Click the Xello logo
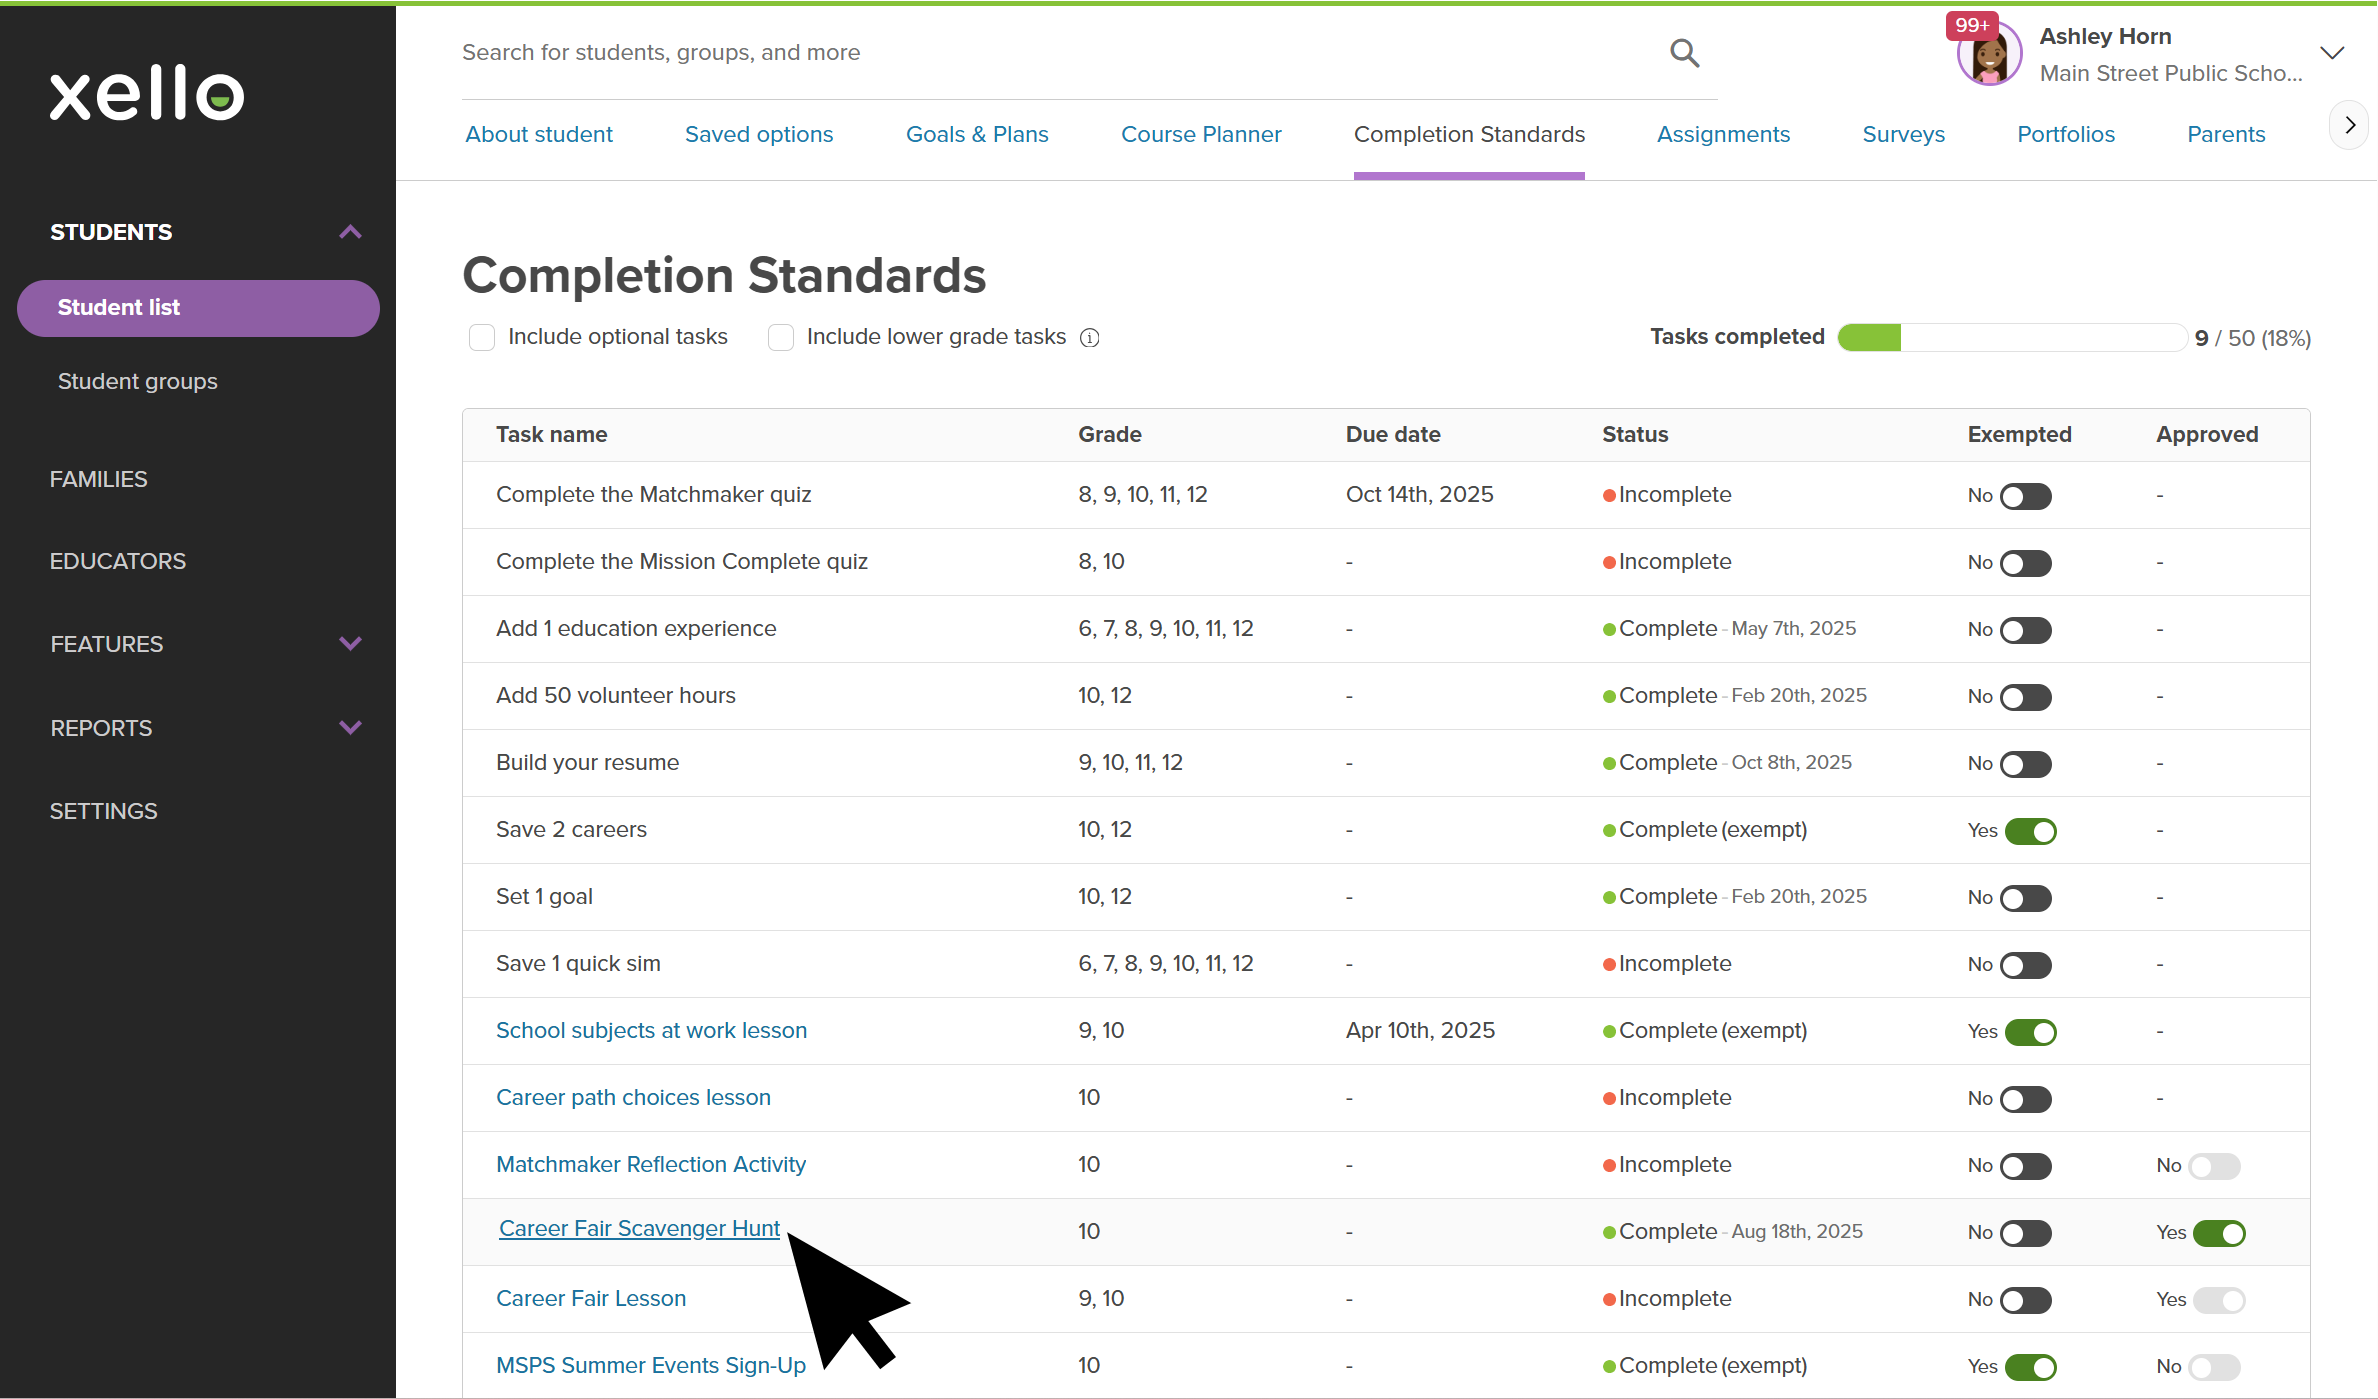Viewport: 2378px width, 1399px height. coord(147,94)
